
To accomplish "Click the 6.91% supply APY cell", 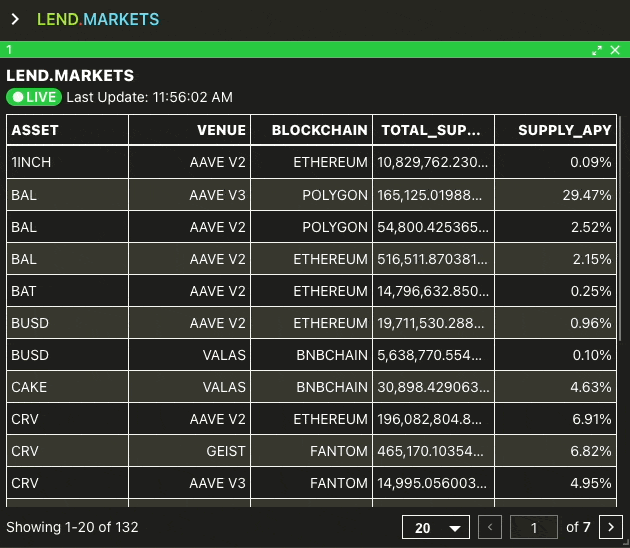I will (556, 419).
